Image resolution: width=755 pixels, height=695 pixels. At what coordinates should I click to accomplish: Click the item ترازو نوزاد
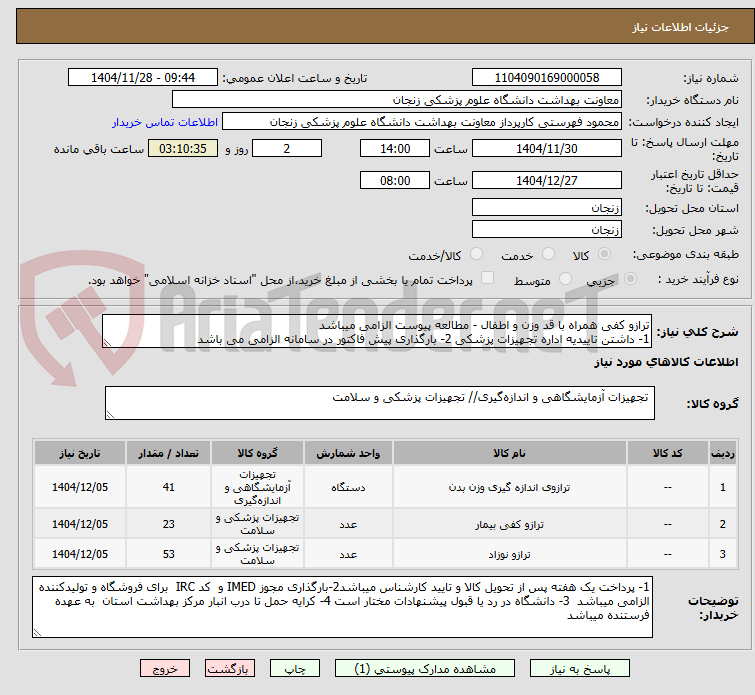tap(509, 554)
